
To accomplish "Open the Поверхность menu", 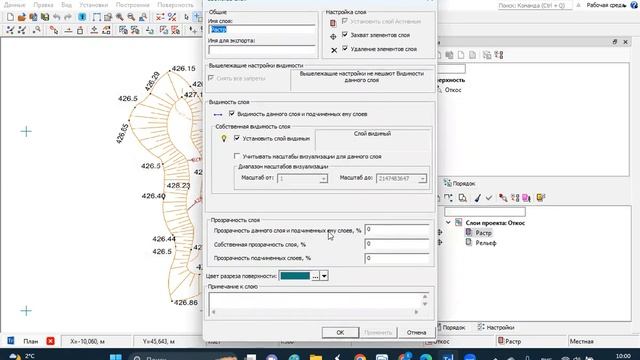I will (176, 5).
